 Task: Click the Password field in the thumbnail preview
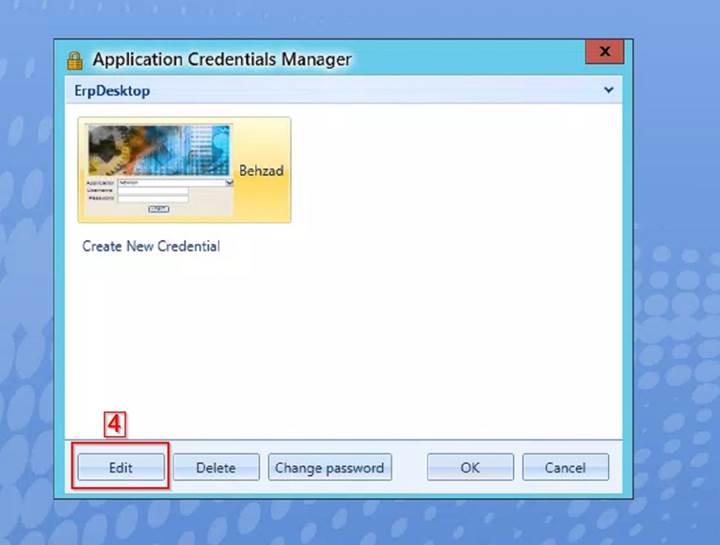pos(152,199)
